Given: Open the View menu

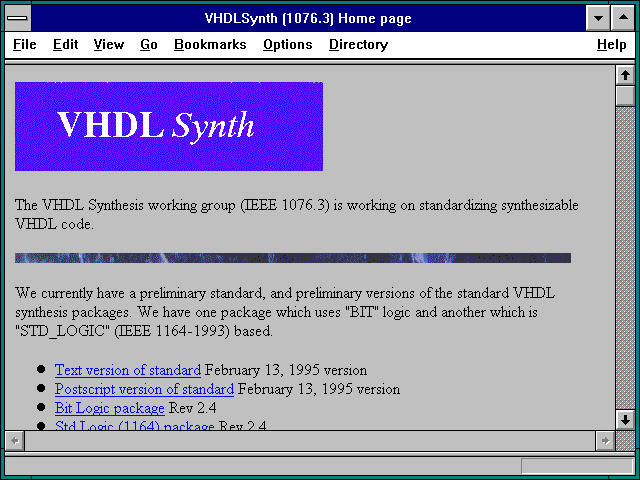Looking at the screenshot, I should pos(109,44).
